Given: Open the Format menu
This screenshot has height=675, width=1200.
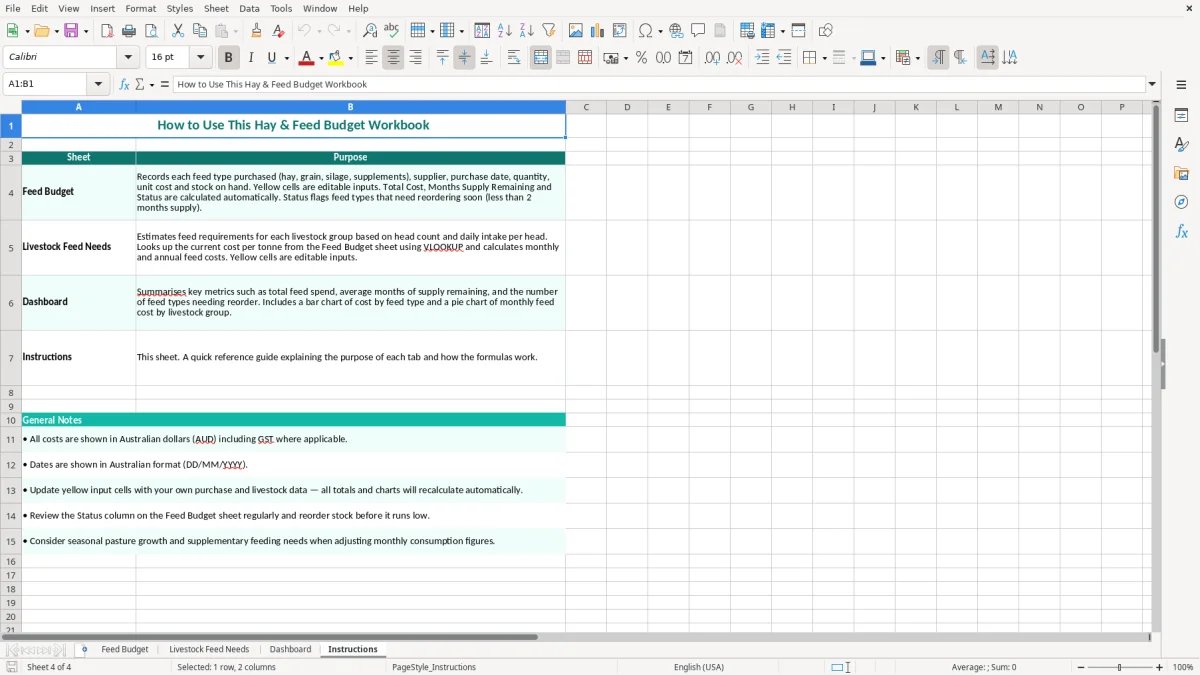Looking at the screenshot, I should point(140,8).
